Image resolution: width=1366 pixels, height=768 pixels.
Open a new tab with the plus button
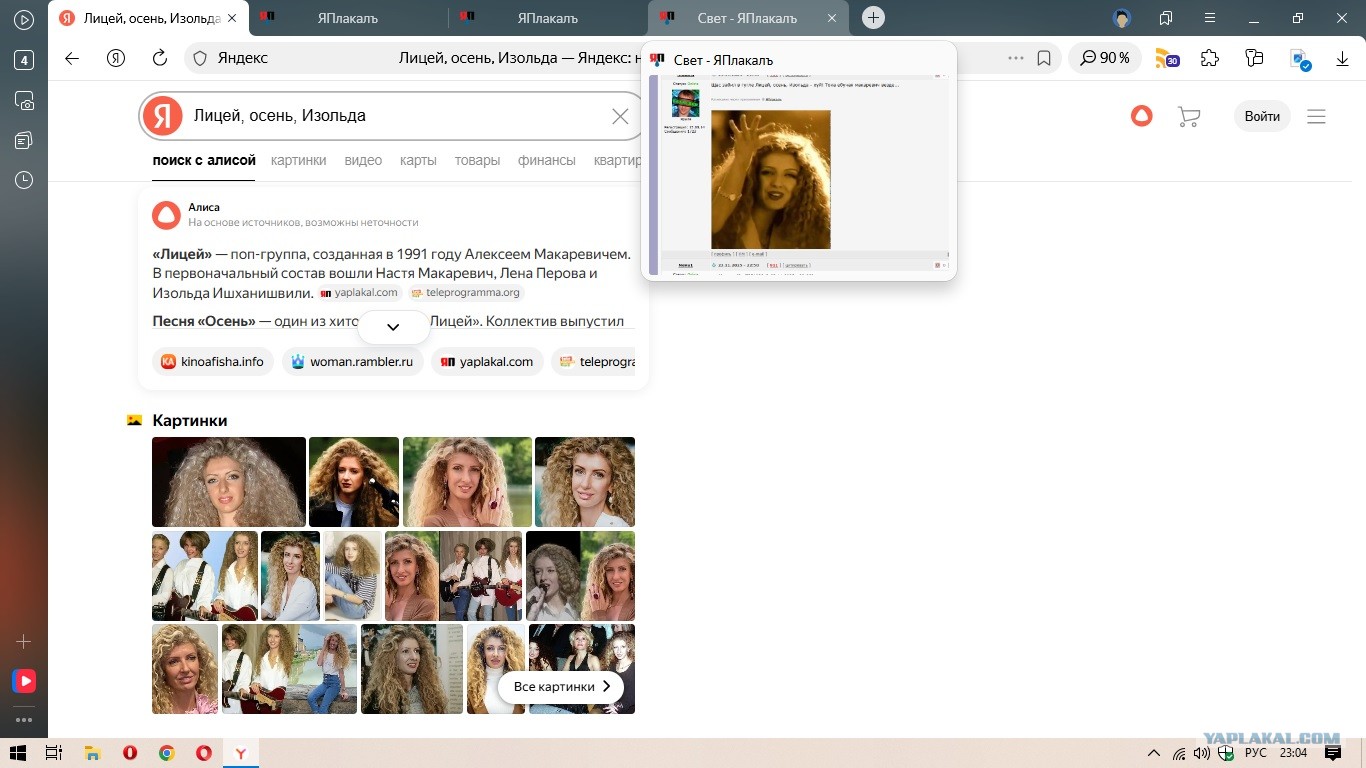pyautogui.click(x=873, y=18)
